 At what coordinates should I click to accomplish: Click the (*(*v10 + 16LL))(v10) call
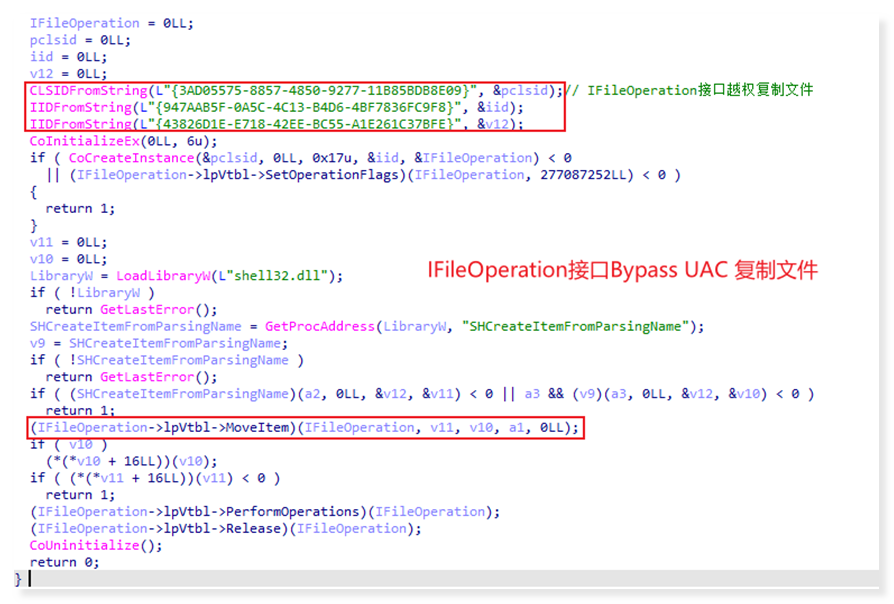point(132,461)
